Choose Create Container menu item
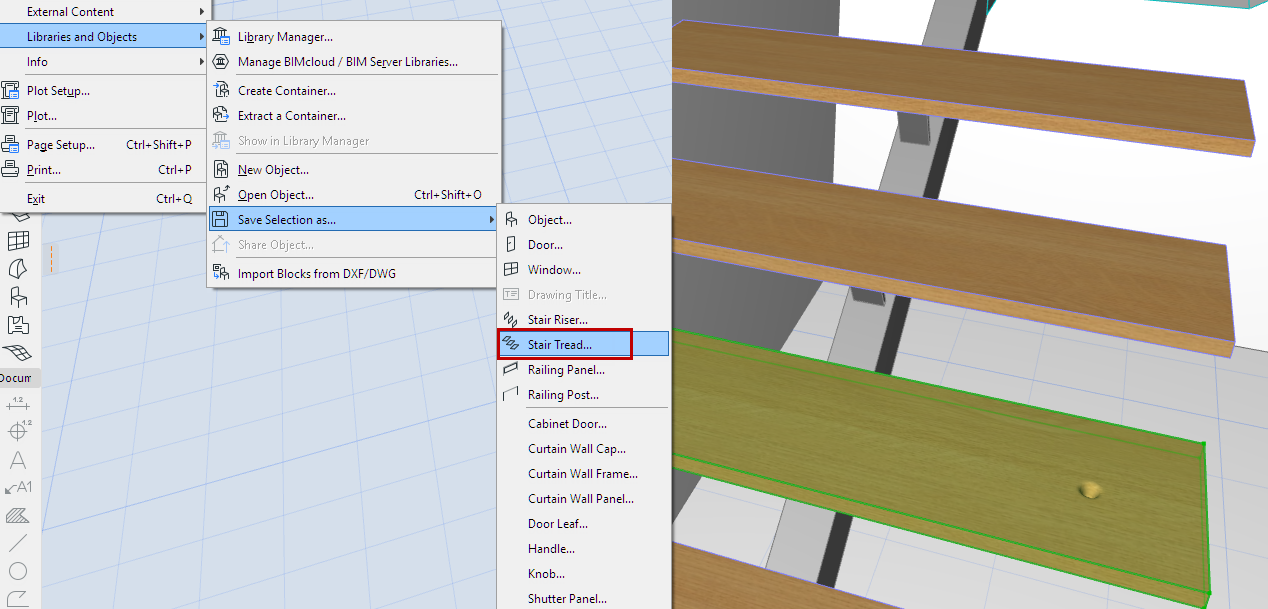Image resolution: width=1268 pixels, height=609 pixels. pyautogui.click(x=353, y=91)
